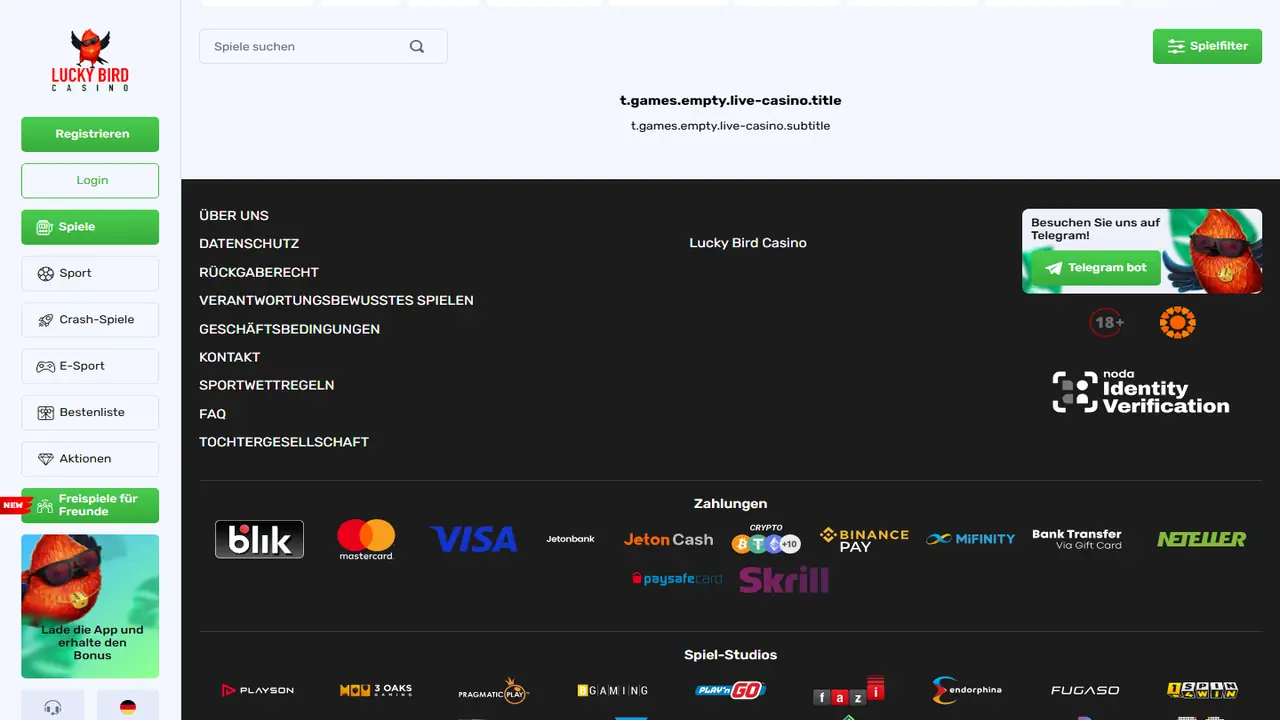Click the Registrieren button
The image size is (1280, 720).
(90, 134)
